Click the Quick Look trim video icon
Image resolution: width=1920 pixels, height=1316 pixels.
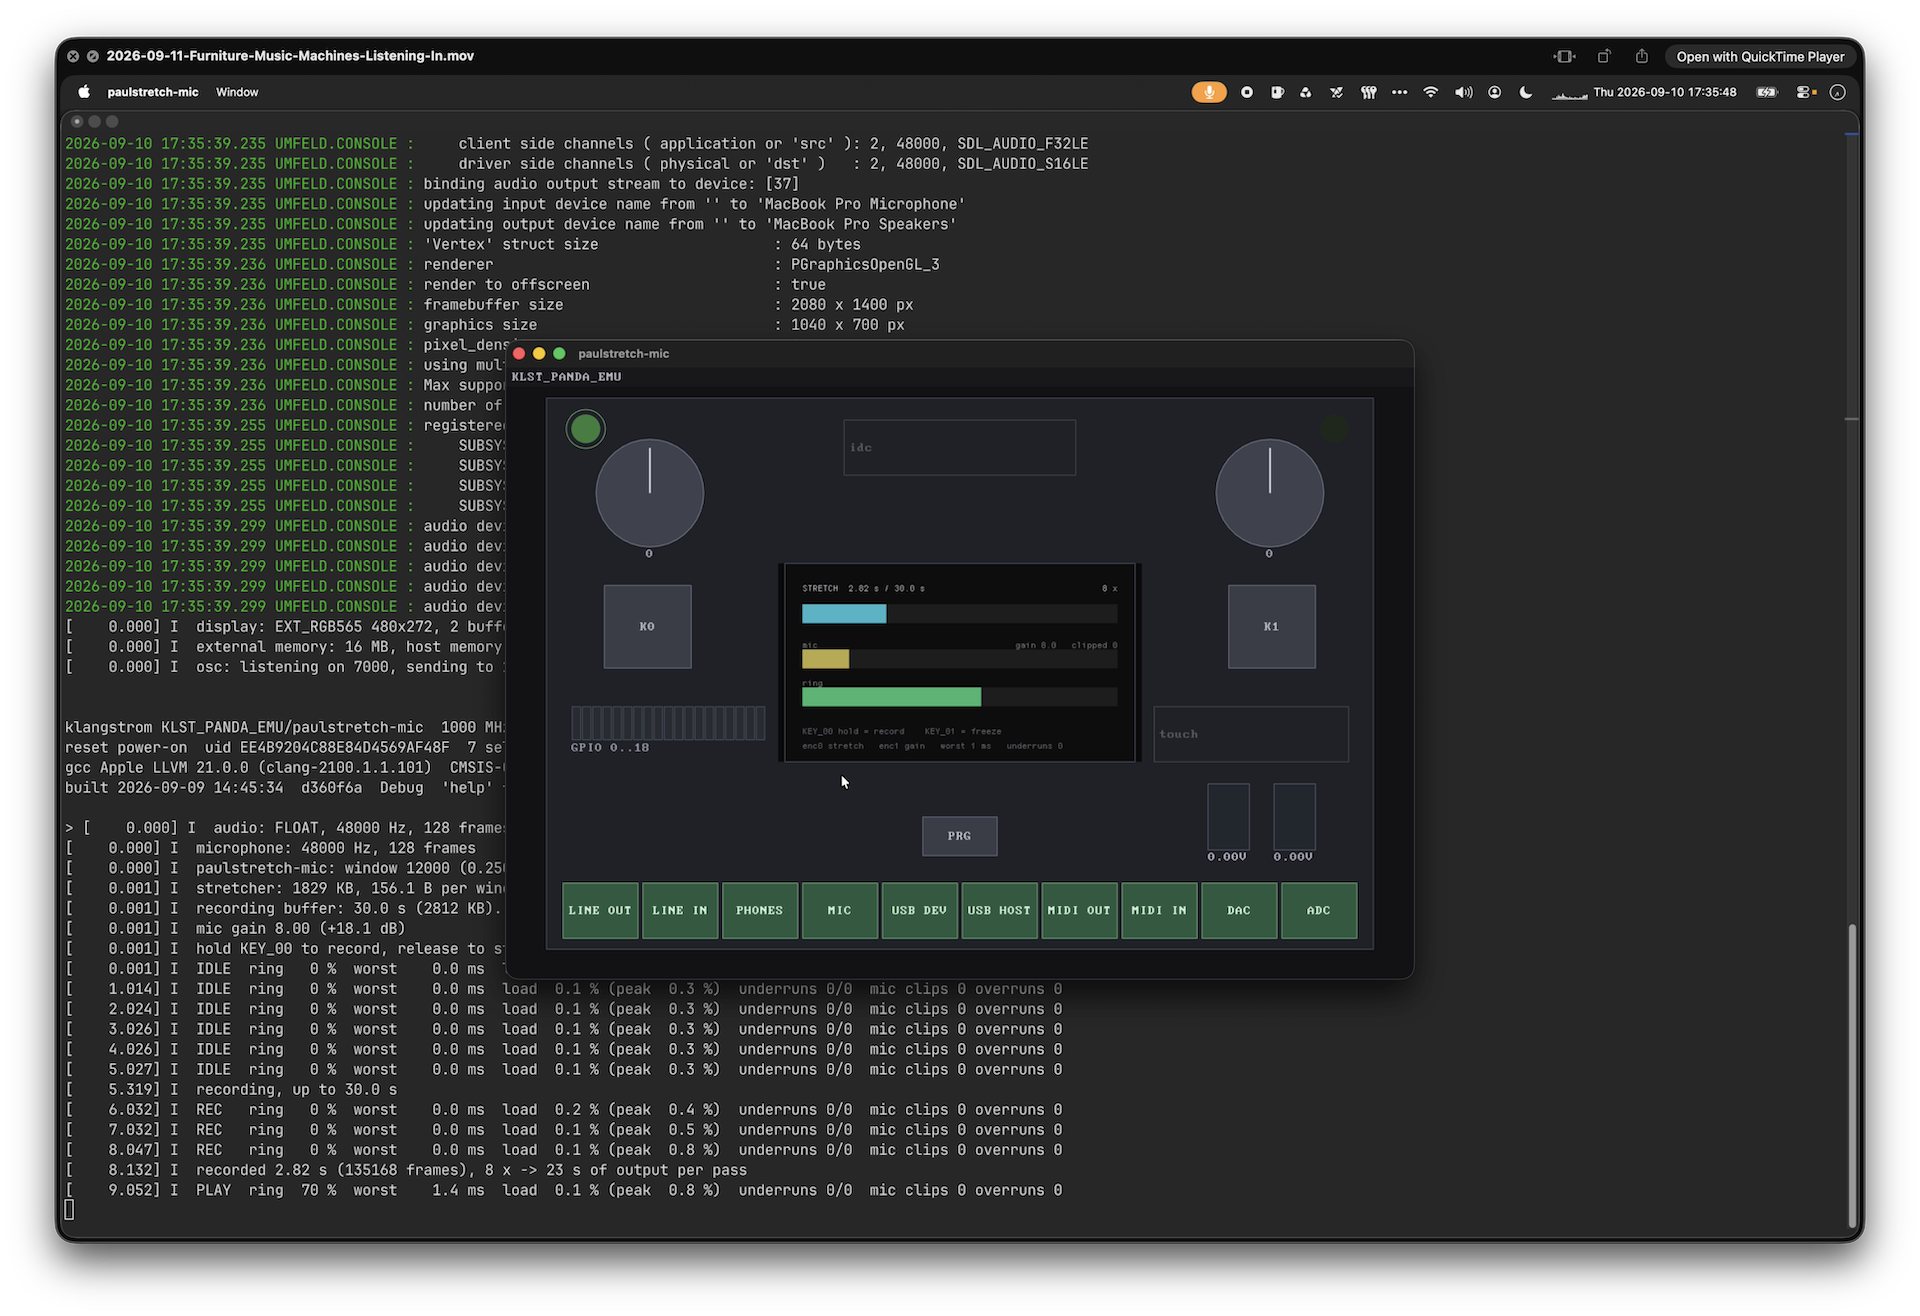1565,56
